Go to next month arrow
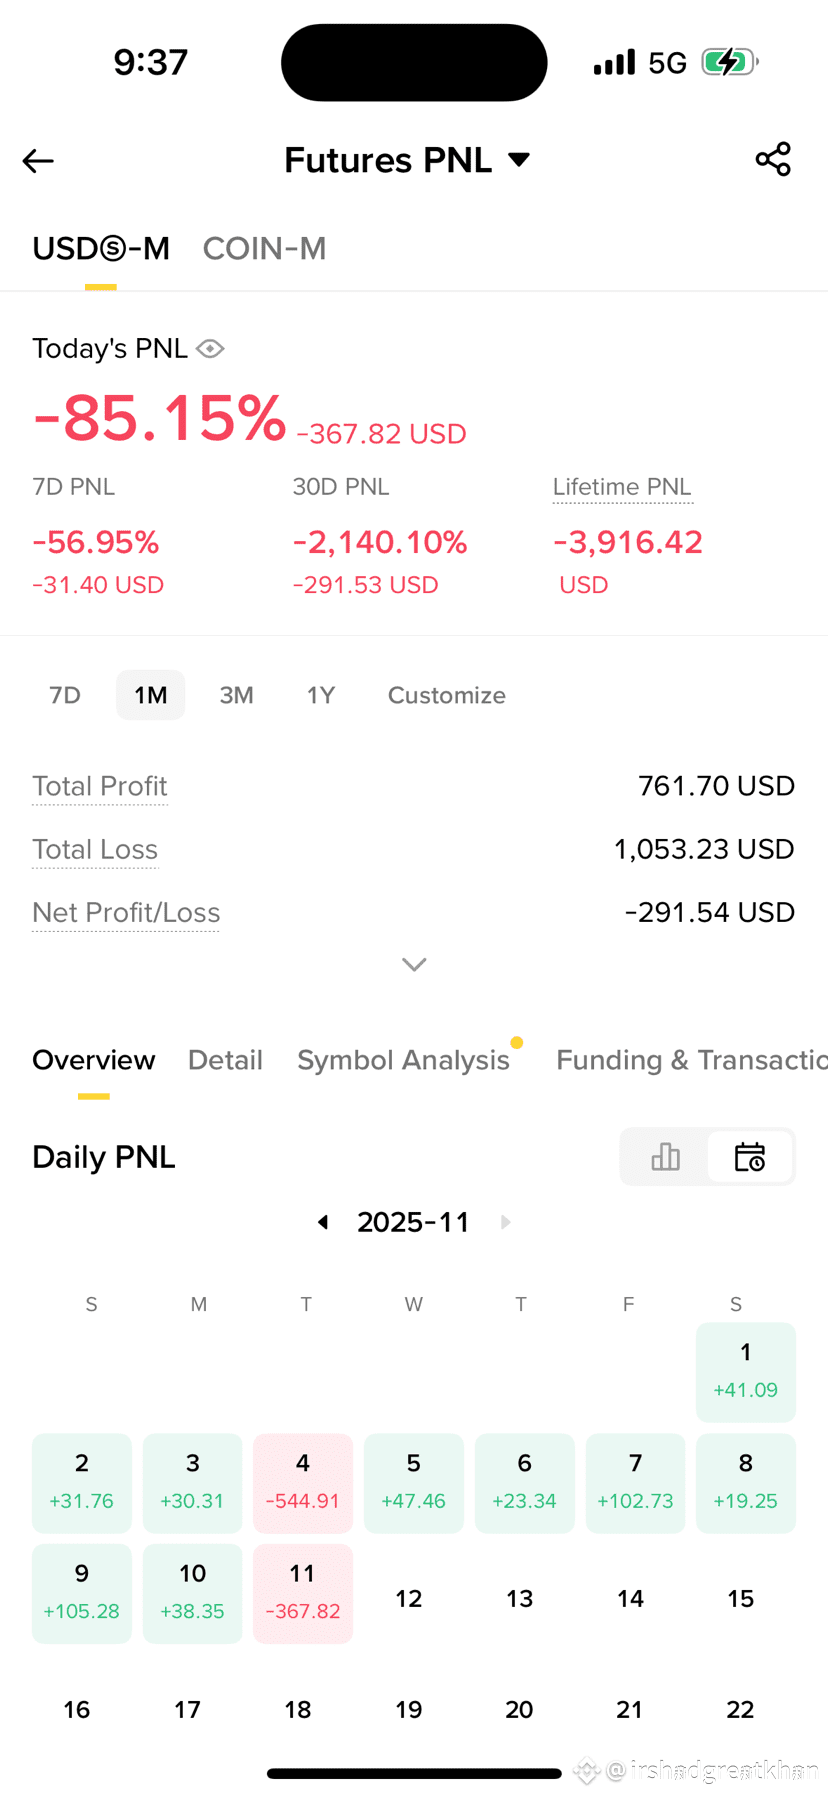 [506, 1222]
